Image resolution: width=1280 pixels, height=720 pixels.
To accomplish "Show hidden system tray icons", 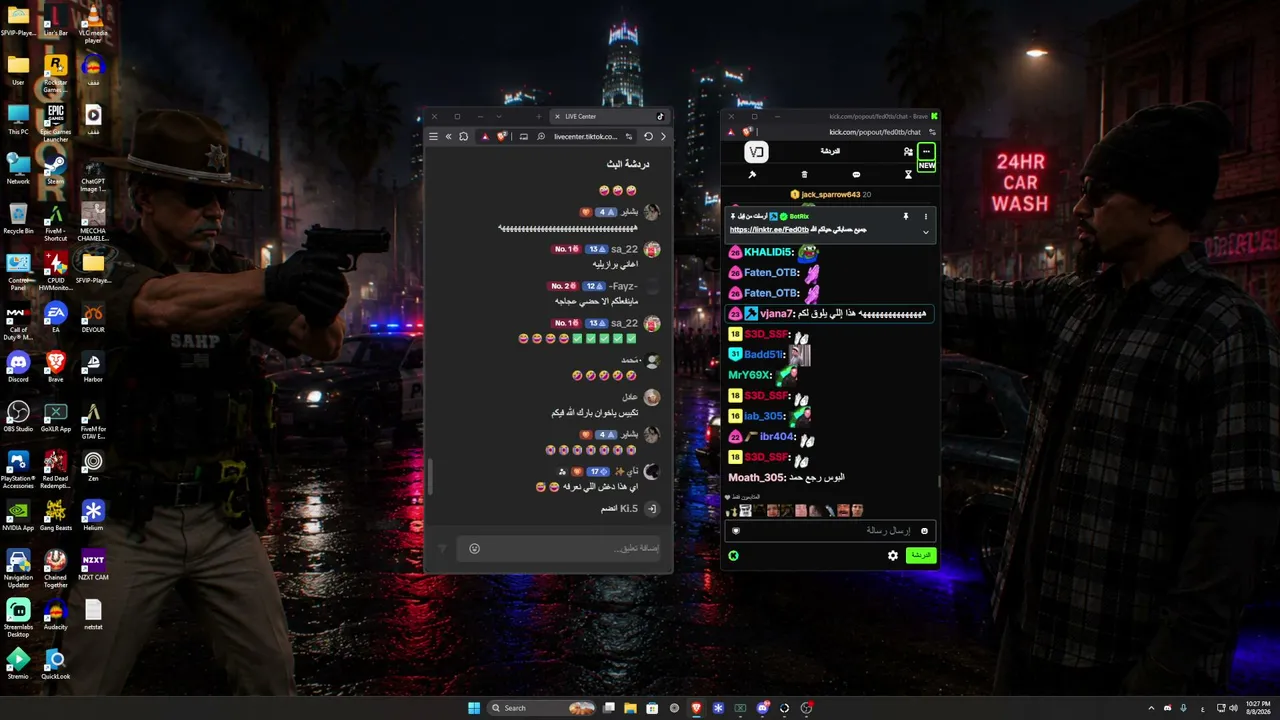I will click(1151, 708).
